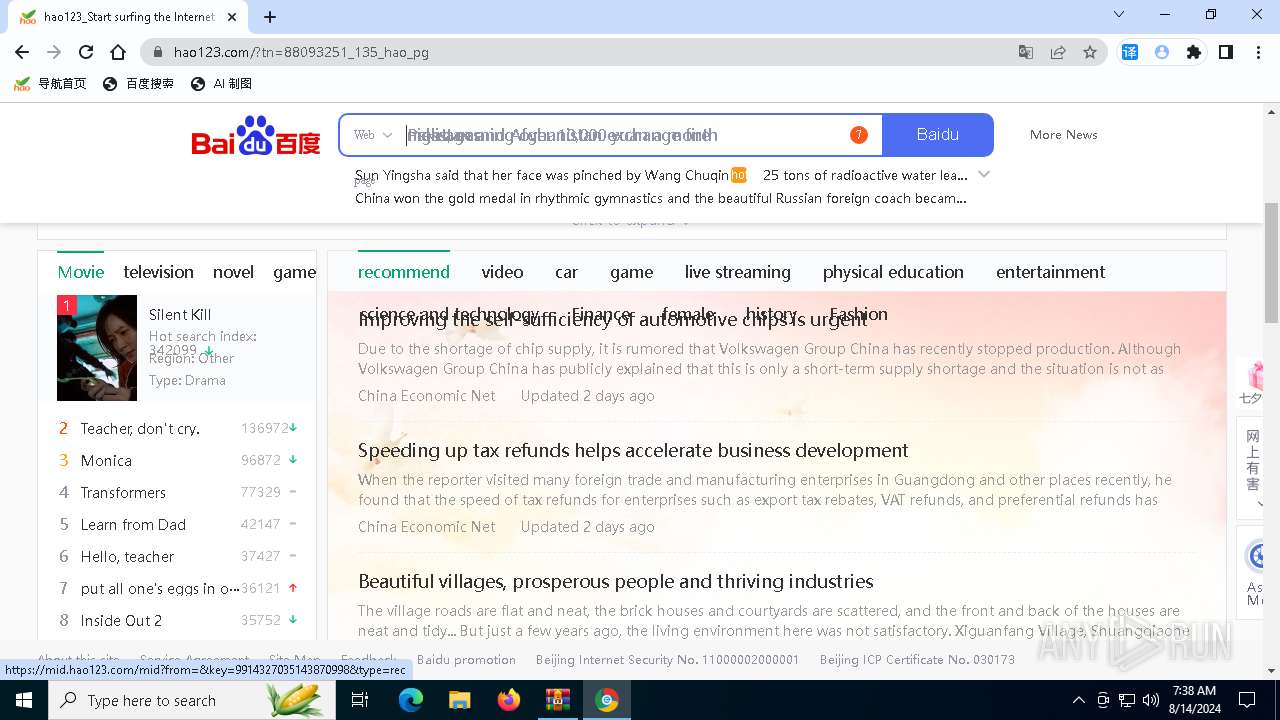Open the Chrome three-dot menu
This screenshot has height=720, width=1280.
[x=1258, y=52]
